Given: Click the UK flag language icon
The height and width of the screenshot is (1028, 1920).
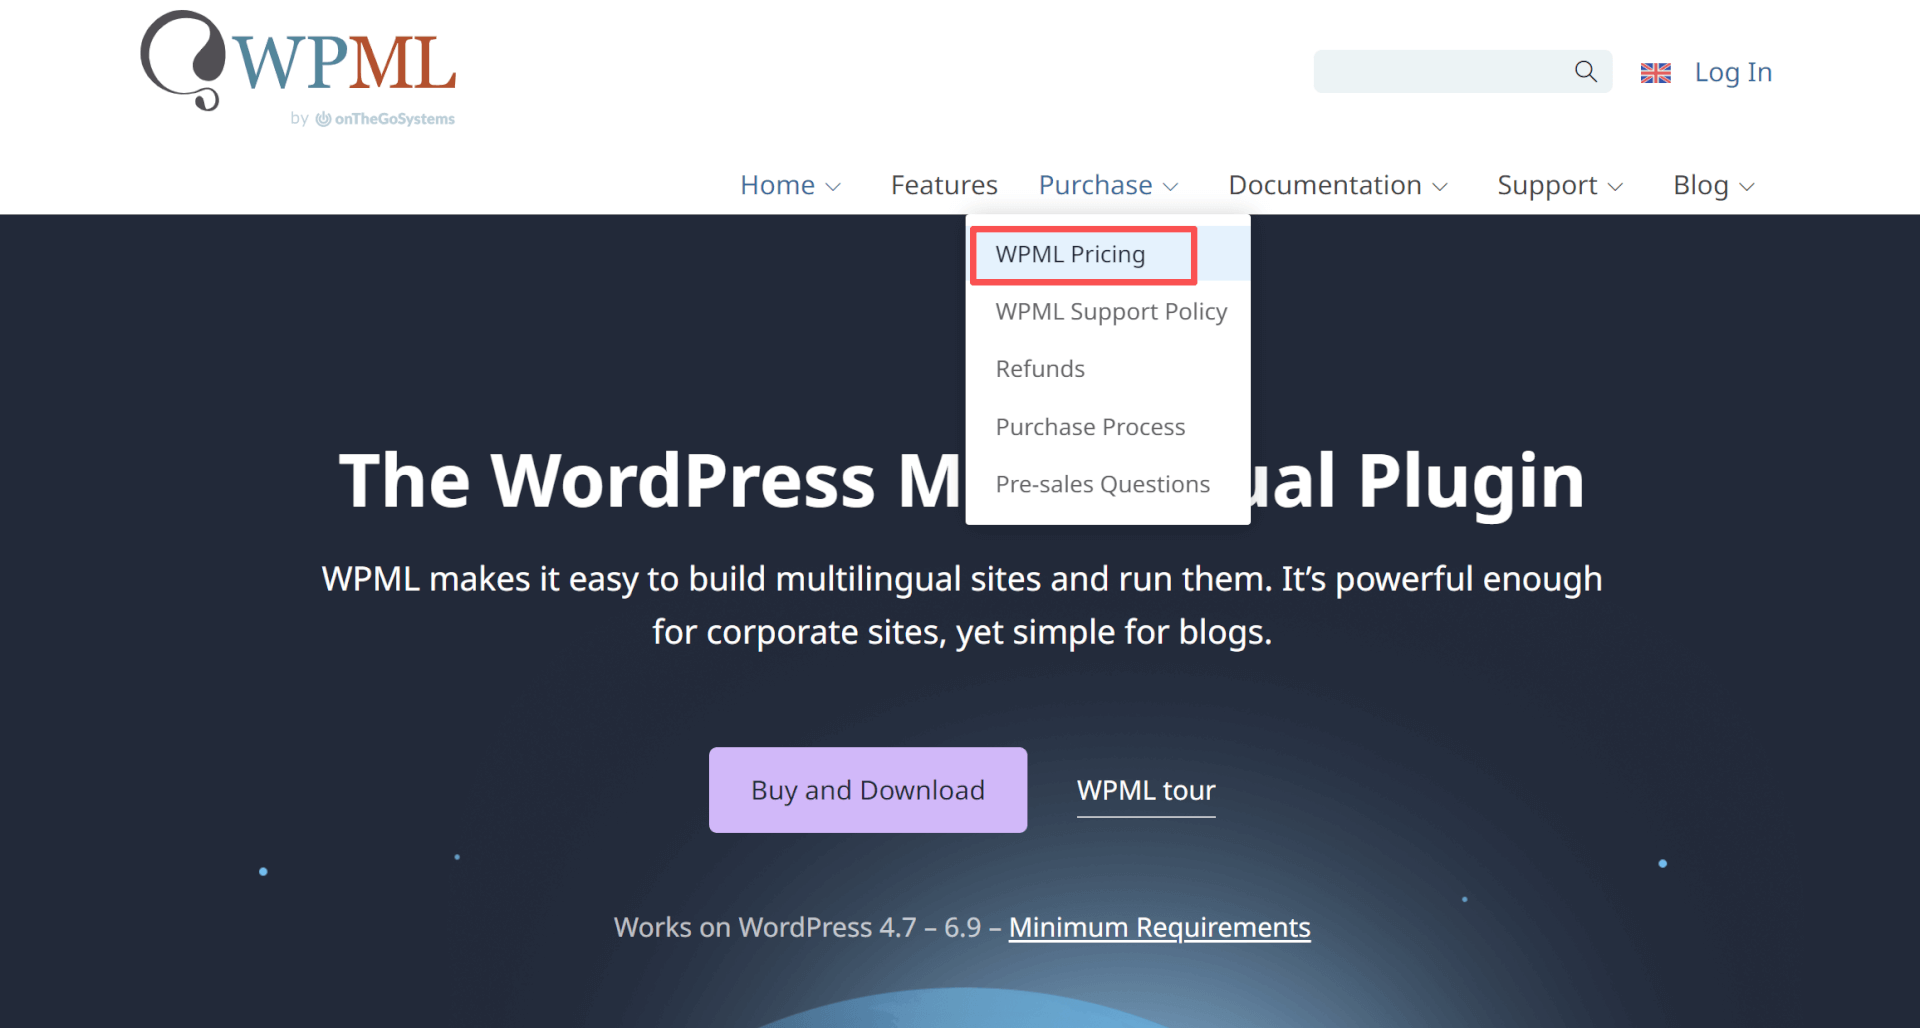Looking at the screenshot, I should pyautogui.click(x=1655, y=73).
